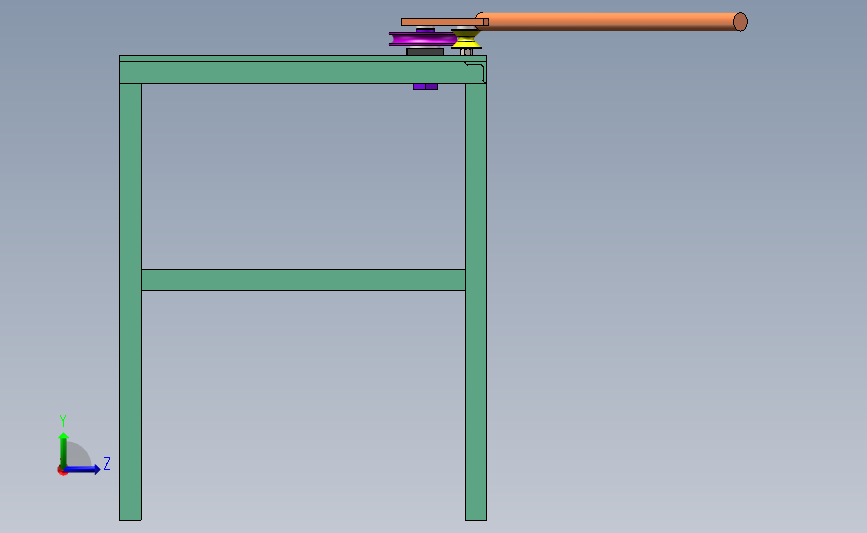The image size is (867, 533).
Task: Pick the green right leg of the frame
Action: [x=476, y=301]
